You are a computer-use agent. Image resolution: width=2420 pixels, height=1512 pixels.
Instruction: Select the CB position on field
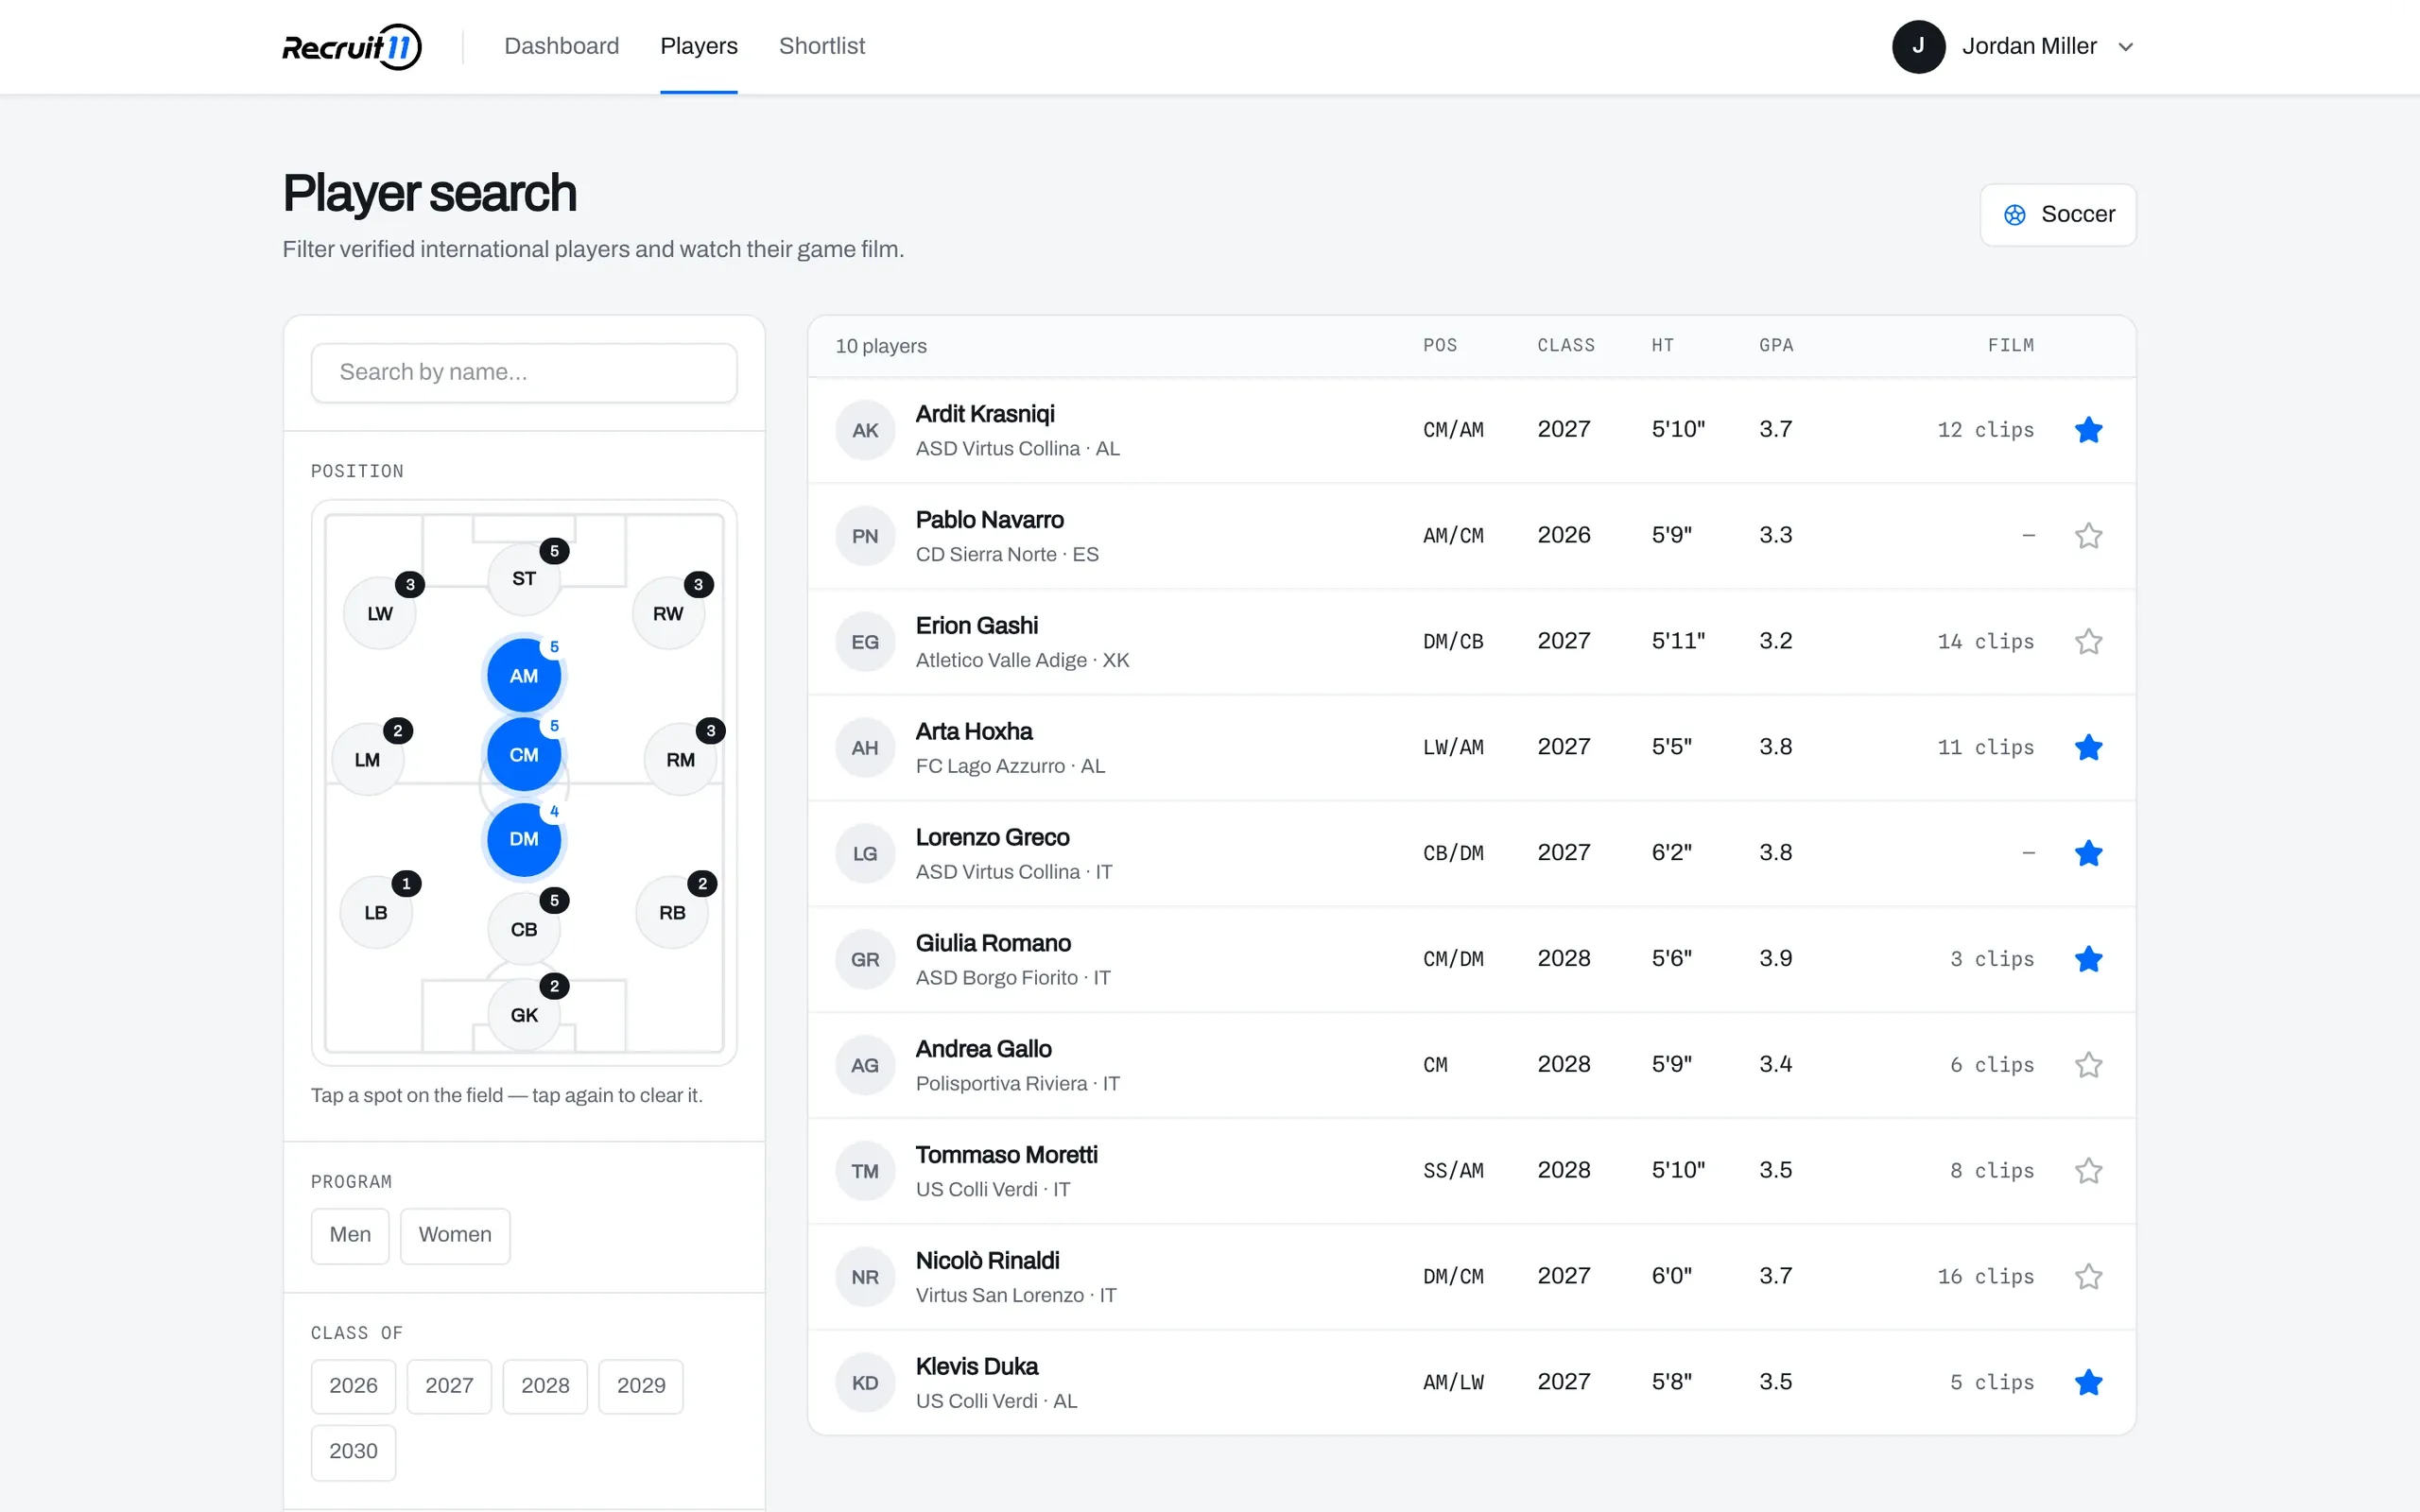(x=524, y=930)
